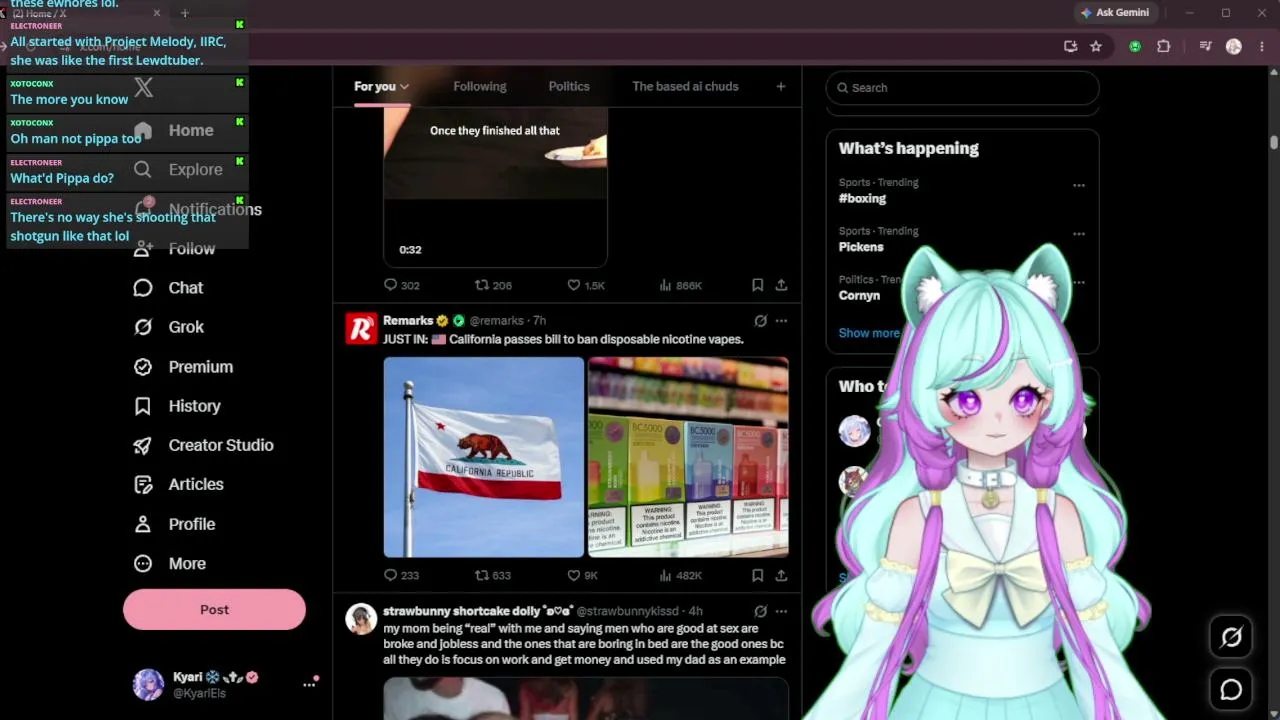Open Creator Studio in the sidebar
Image resolution: width=1280 pixels, height=720 pixels.
(204, 445)
